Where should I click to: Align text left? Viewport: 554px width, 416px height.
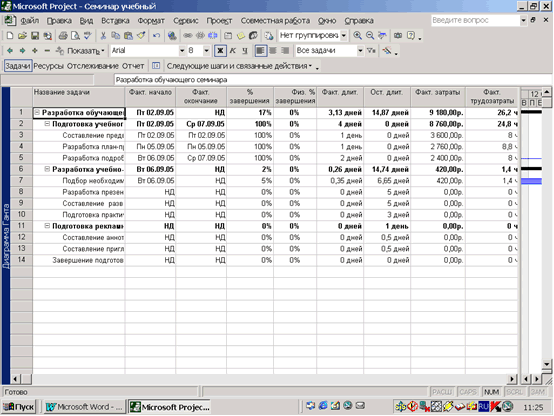coord(260,51)
